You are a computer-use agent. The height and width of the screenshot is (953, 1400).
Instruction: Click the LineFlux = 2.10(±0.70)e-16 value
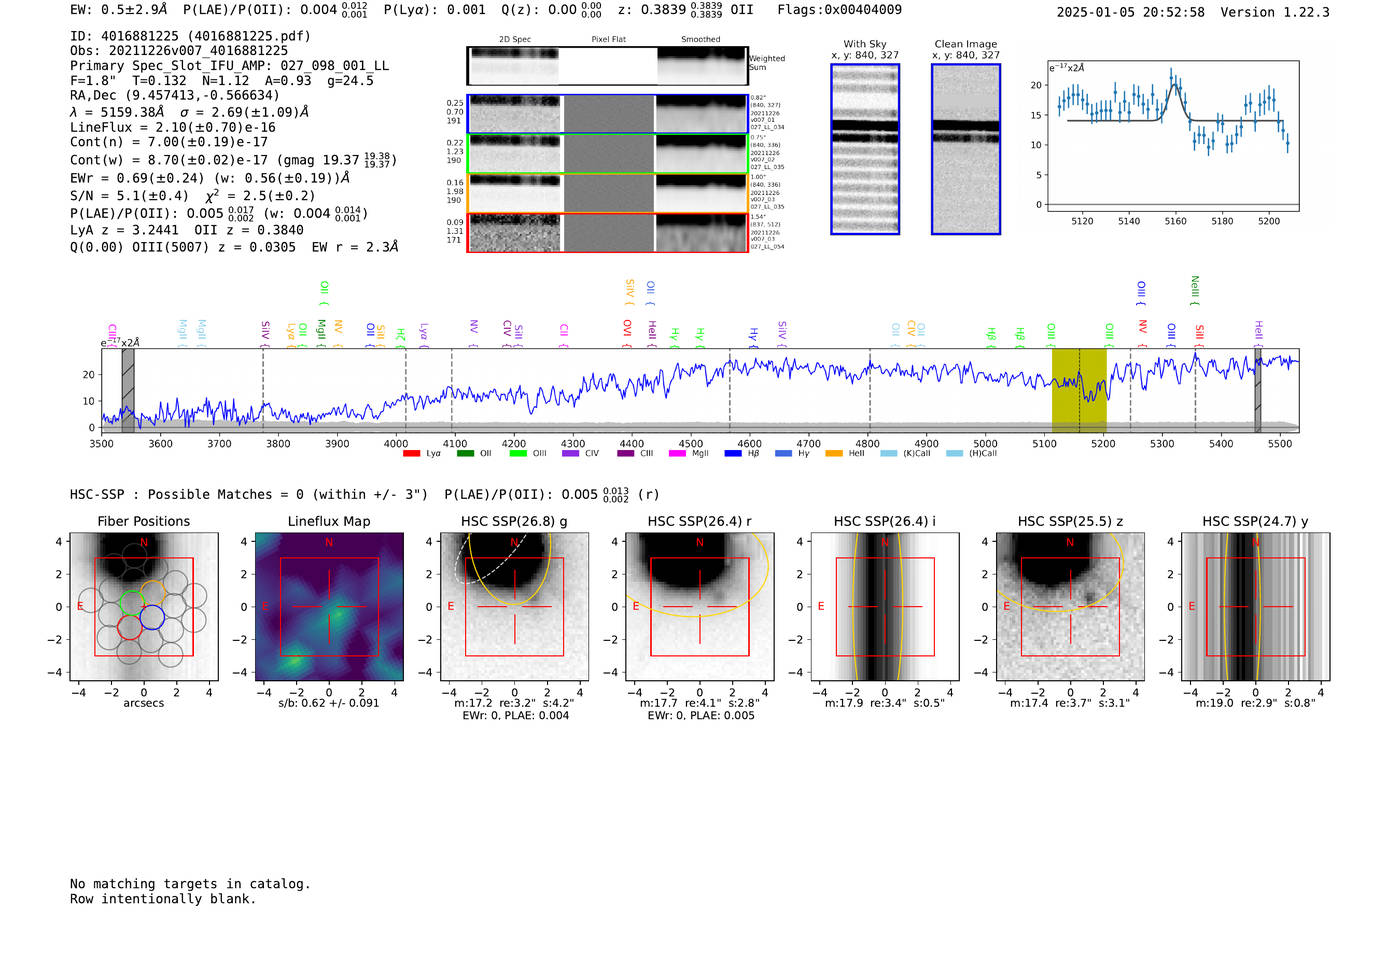coord(173,127)
